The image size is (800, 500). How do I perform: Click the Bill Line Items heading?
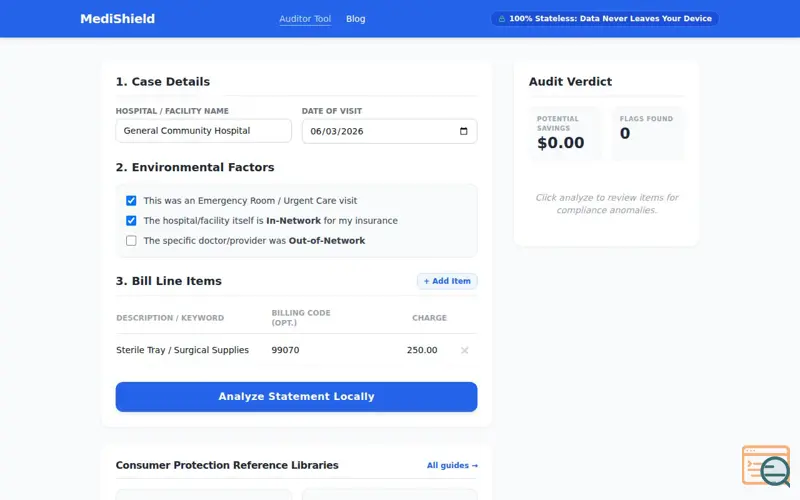[x=169, y=281]
